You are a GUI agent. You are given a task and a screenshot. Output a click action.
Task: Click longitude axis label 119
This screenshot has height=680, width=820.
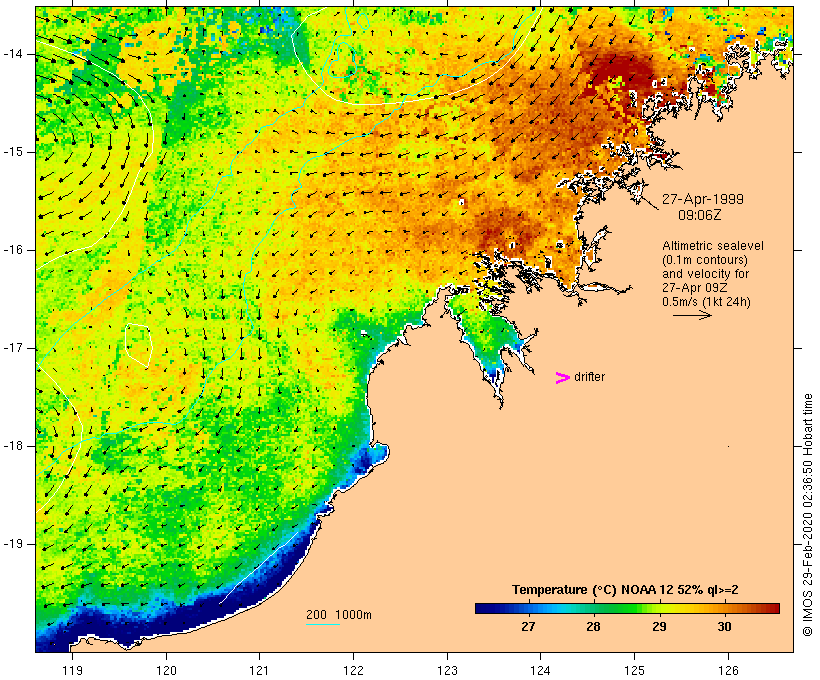click(72, 670)
